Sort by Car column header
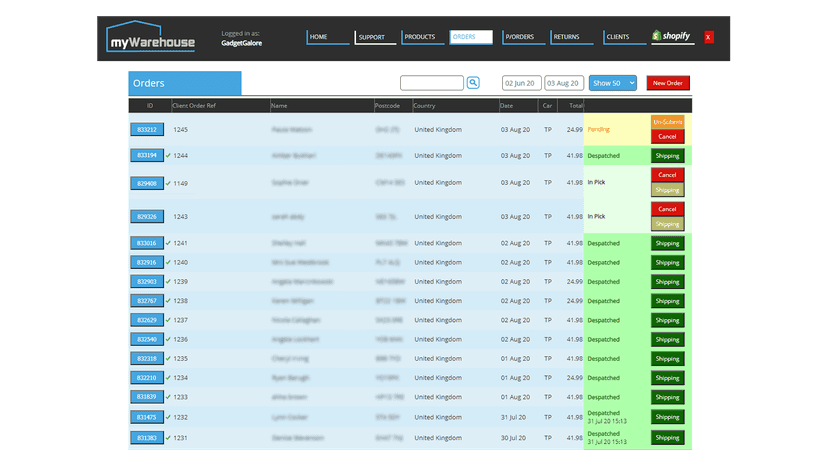828x466 pixels. (x=547, y=106)
